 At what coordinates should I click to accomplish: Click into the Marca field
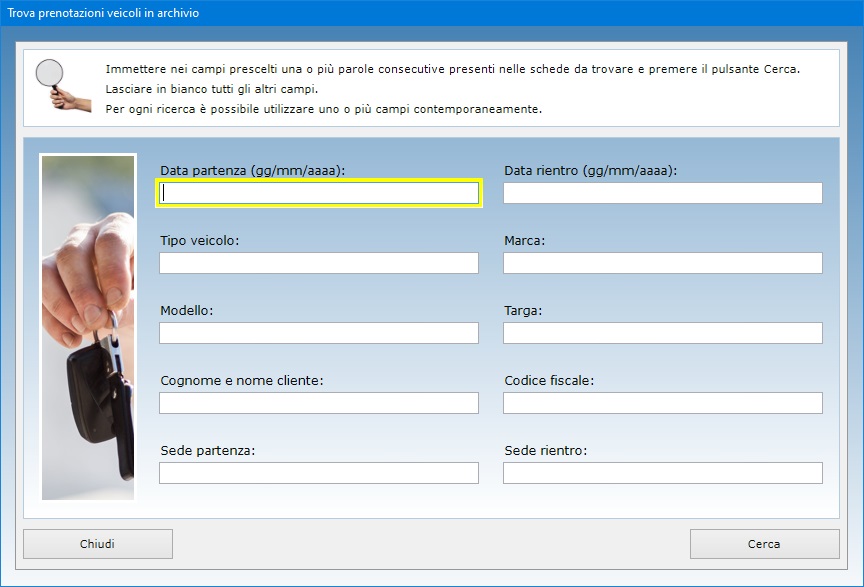[x=662, y=263]
